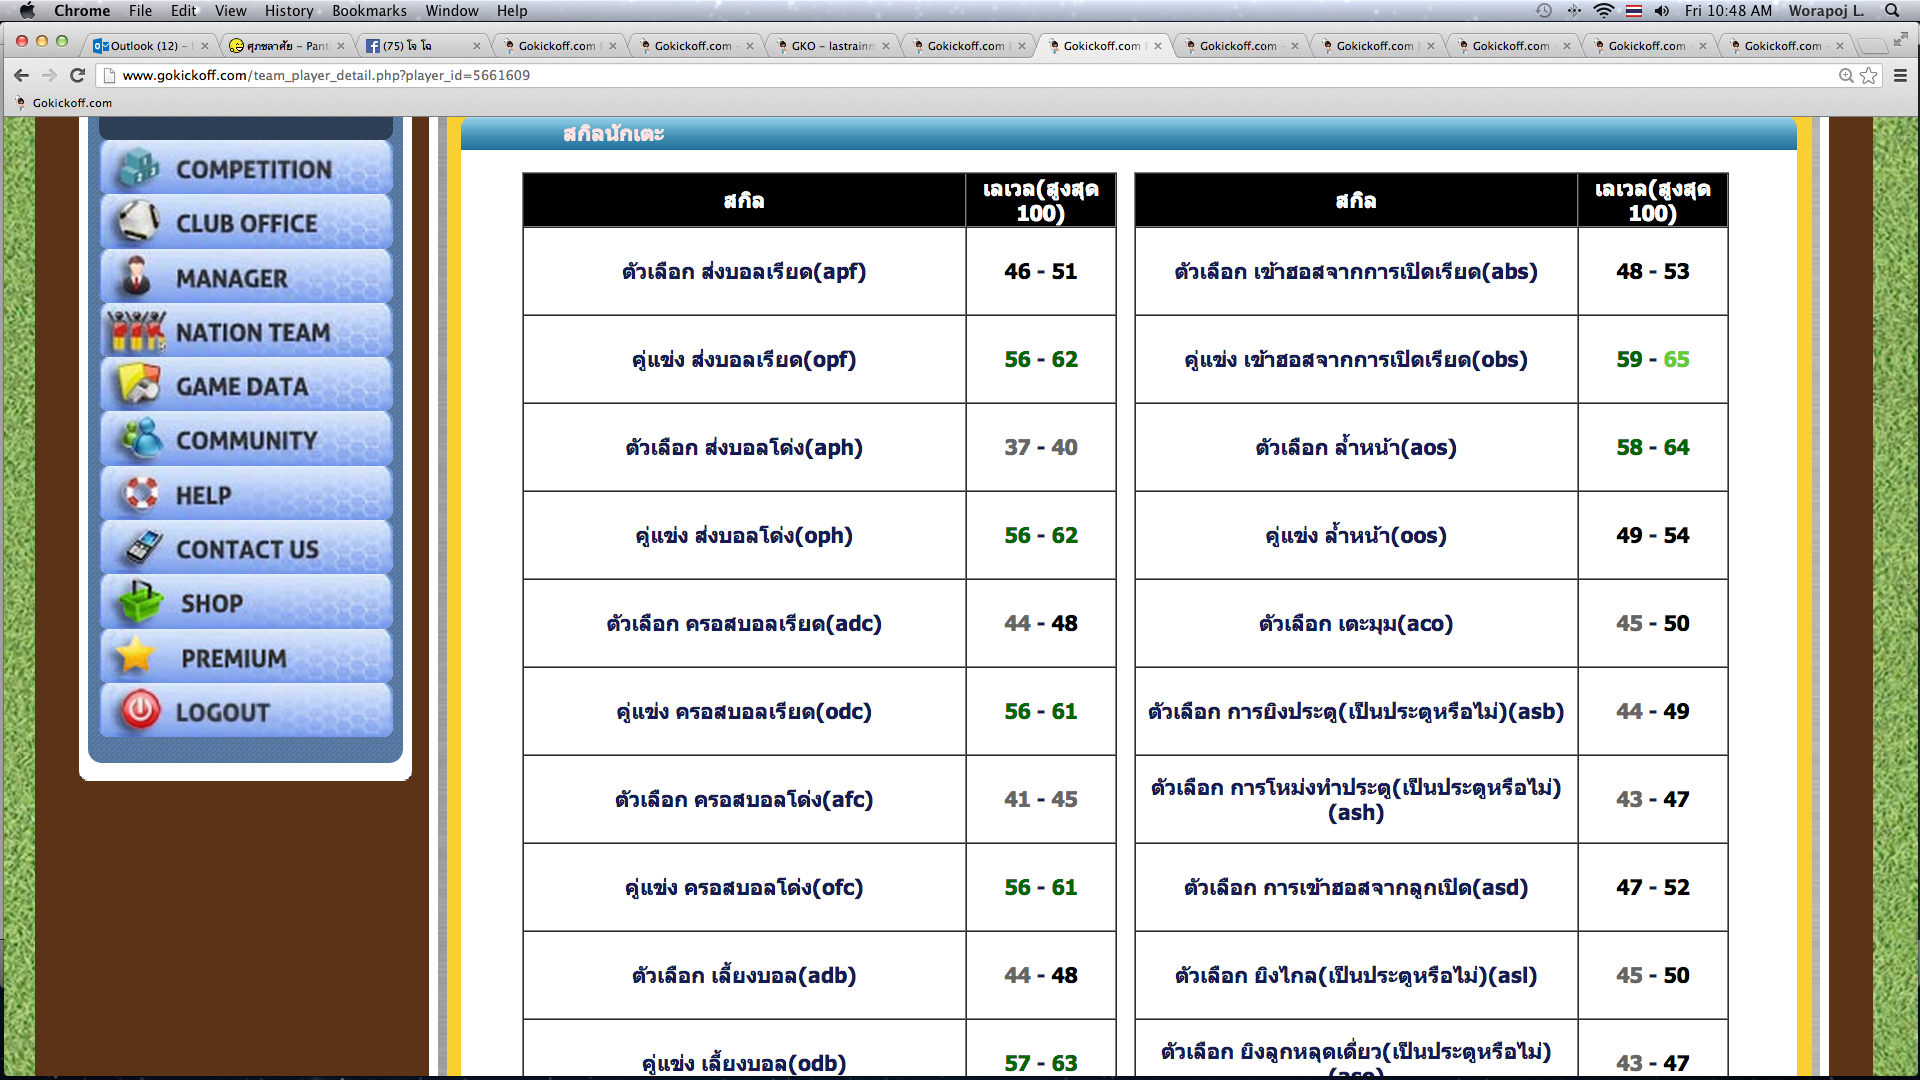Viewport: 1920px width, 1080px height.
Task: Click the Manager figure icon
Action: tap(137, 277)
